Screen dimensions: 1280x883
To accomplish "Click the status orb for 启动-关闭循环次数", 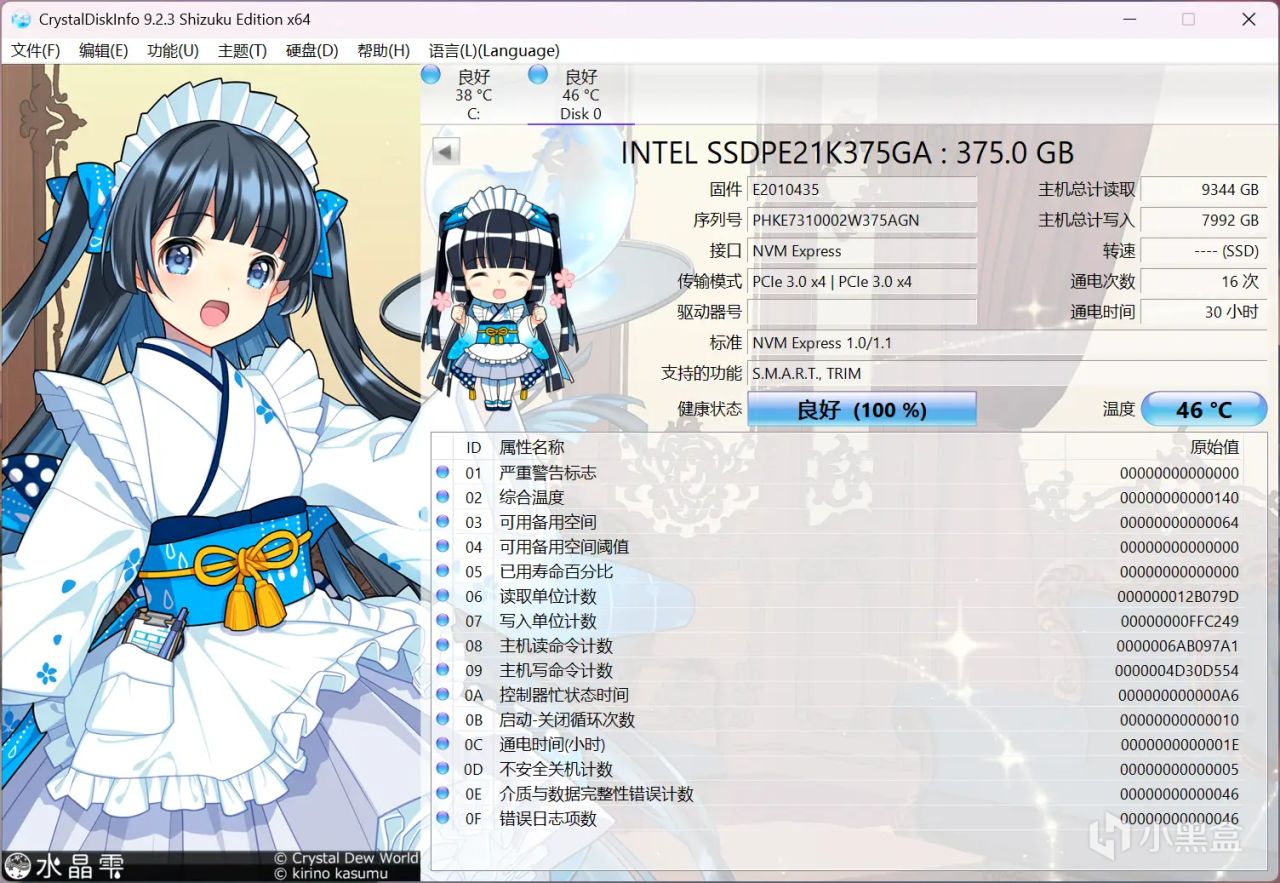I will [442, 720].
